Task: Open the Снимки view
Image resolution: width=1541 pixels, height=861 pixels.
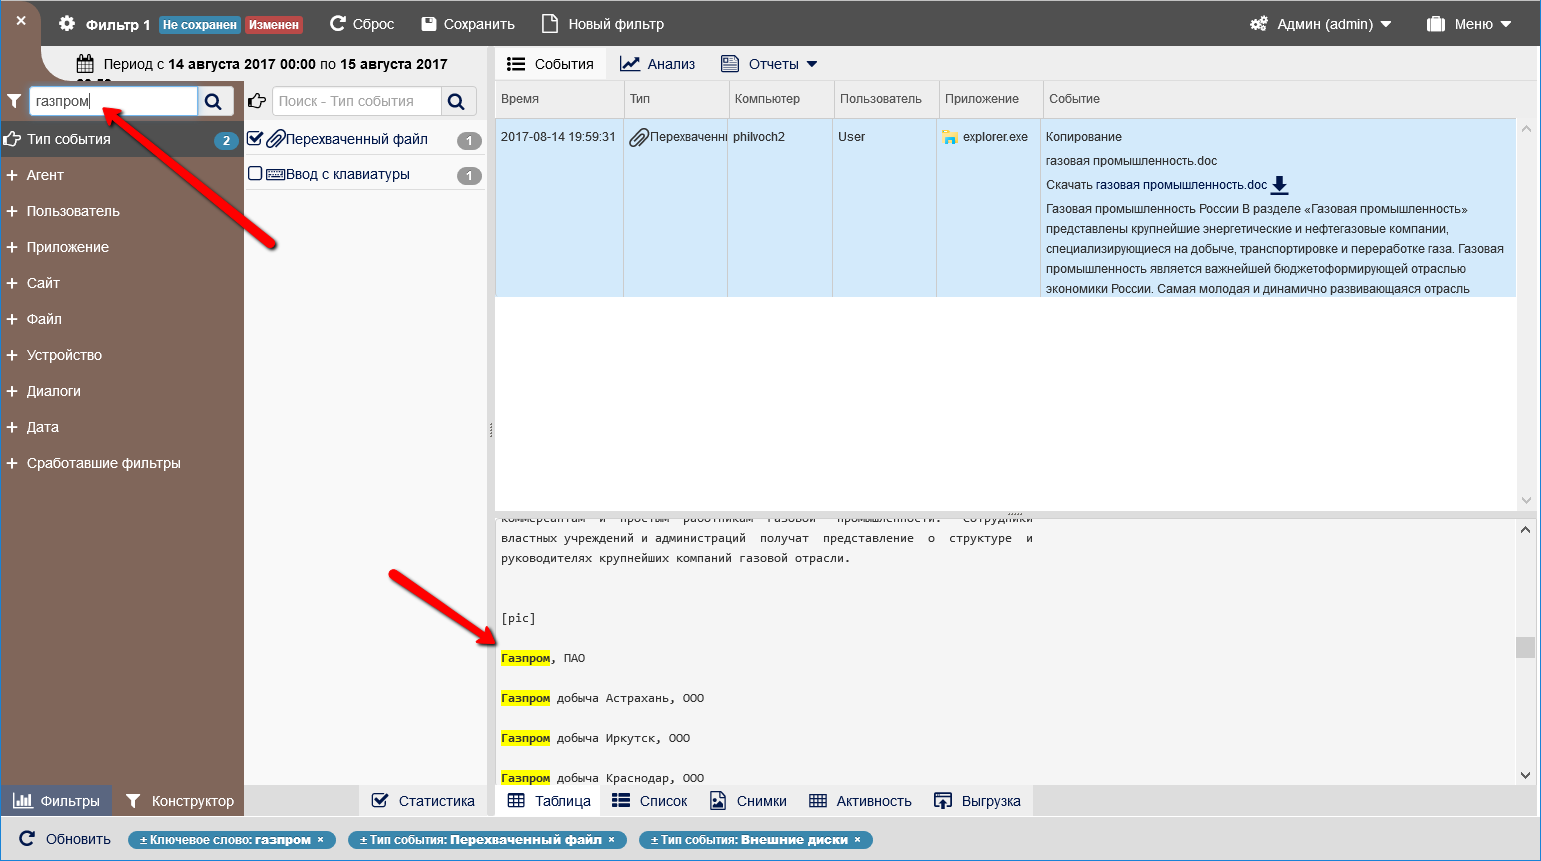Action: pos(748,801)
